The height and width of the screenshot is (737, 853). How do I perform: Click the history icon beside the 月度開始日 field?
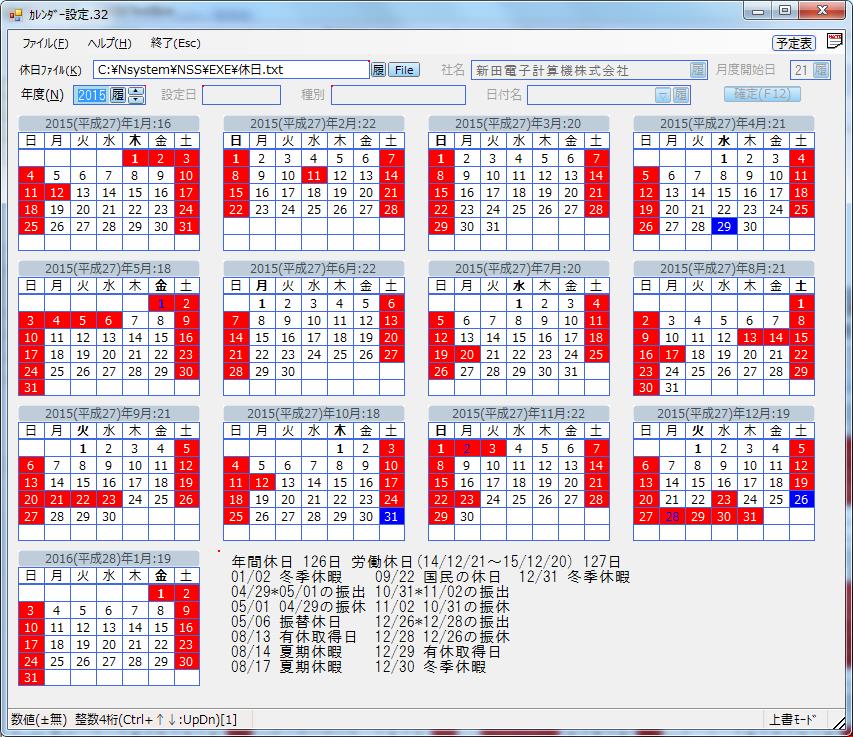[822, 70]
